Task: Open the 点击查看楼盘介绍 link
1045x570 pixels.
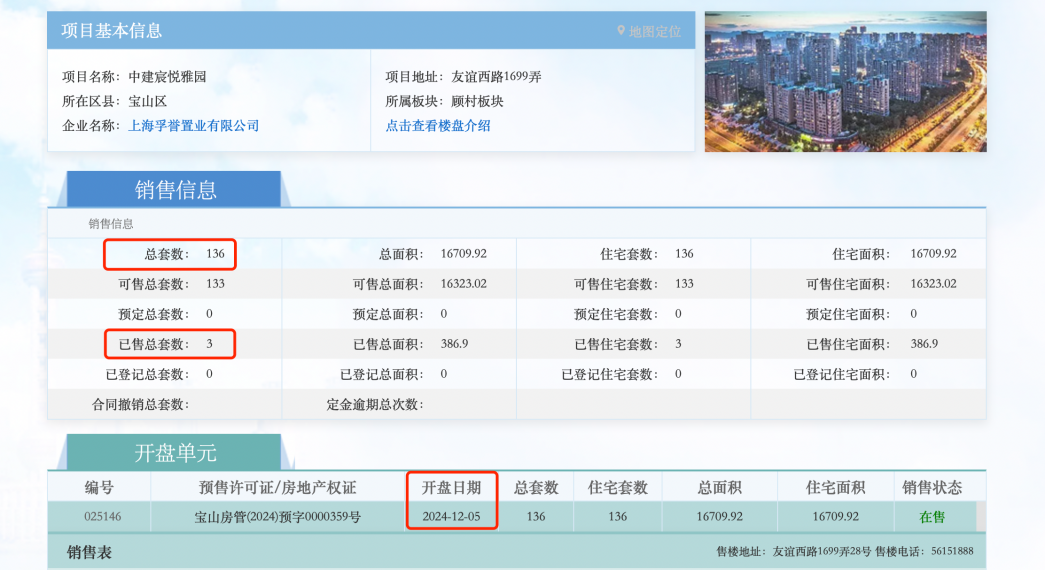Action: pos(438,125)
